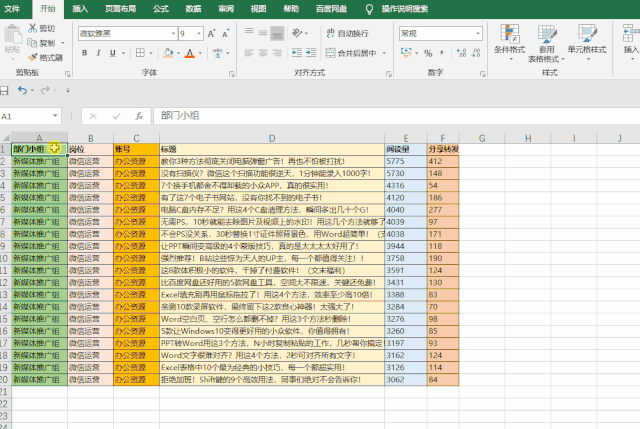This screenshot has height=429, width=640.
Task: Apply the red font color A
Action: click(x=190, y=53)
